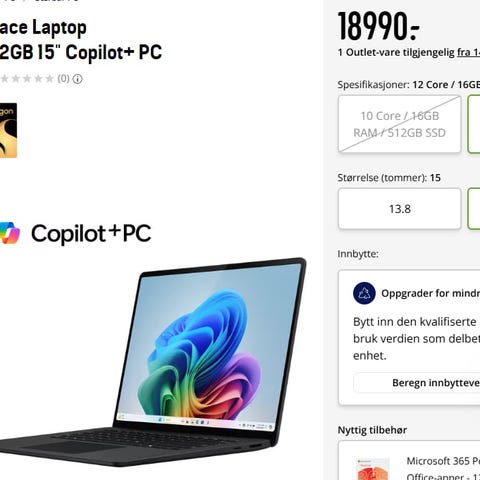
Task: Click the Microsoft 365 product thumbnail
Action: 373,469
